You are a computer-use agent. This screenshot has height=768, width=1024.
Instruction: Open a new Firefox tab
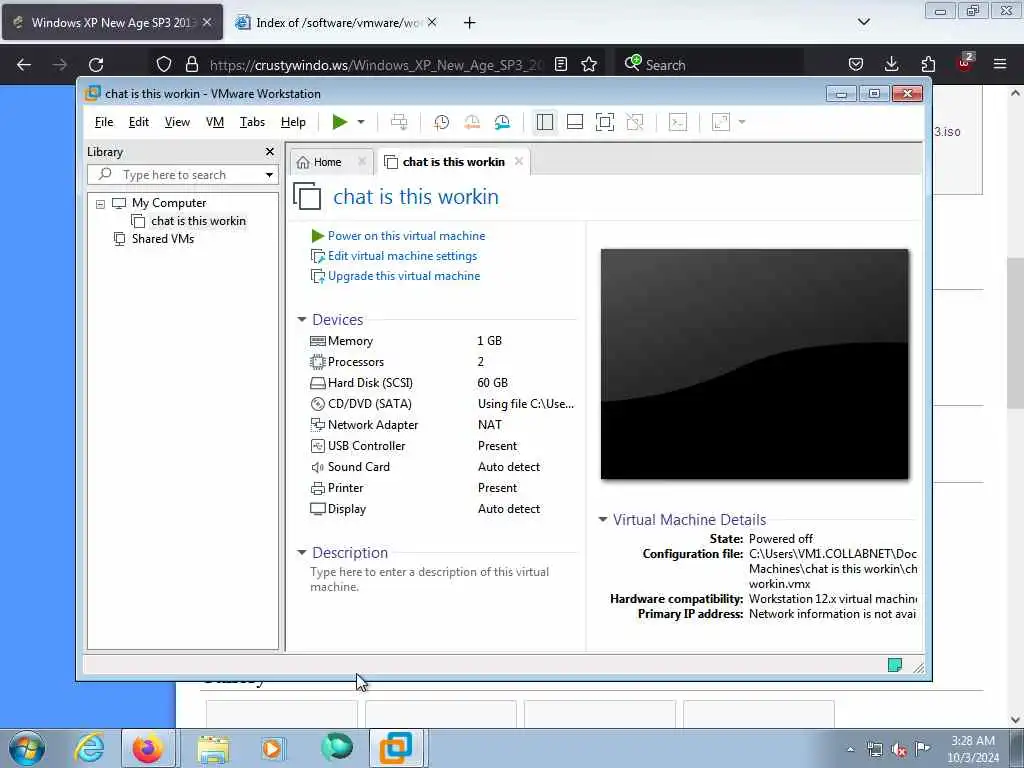pyautogui.click(x=470, y=23)
